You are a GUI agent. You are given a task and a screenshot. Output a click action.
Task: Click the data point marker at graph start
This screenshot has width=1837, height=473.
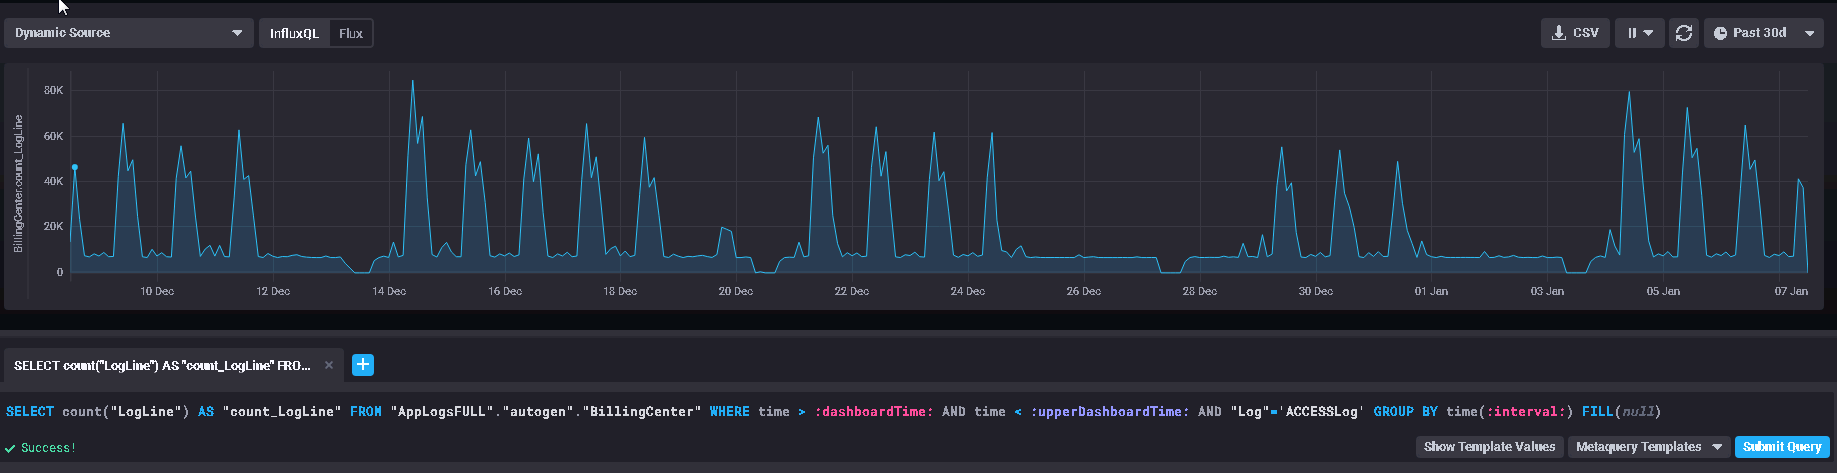coord(75,168)
